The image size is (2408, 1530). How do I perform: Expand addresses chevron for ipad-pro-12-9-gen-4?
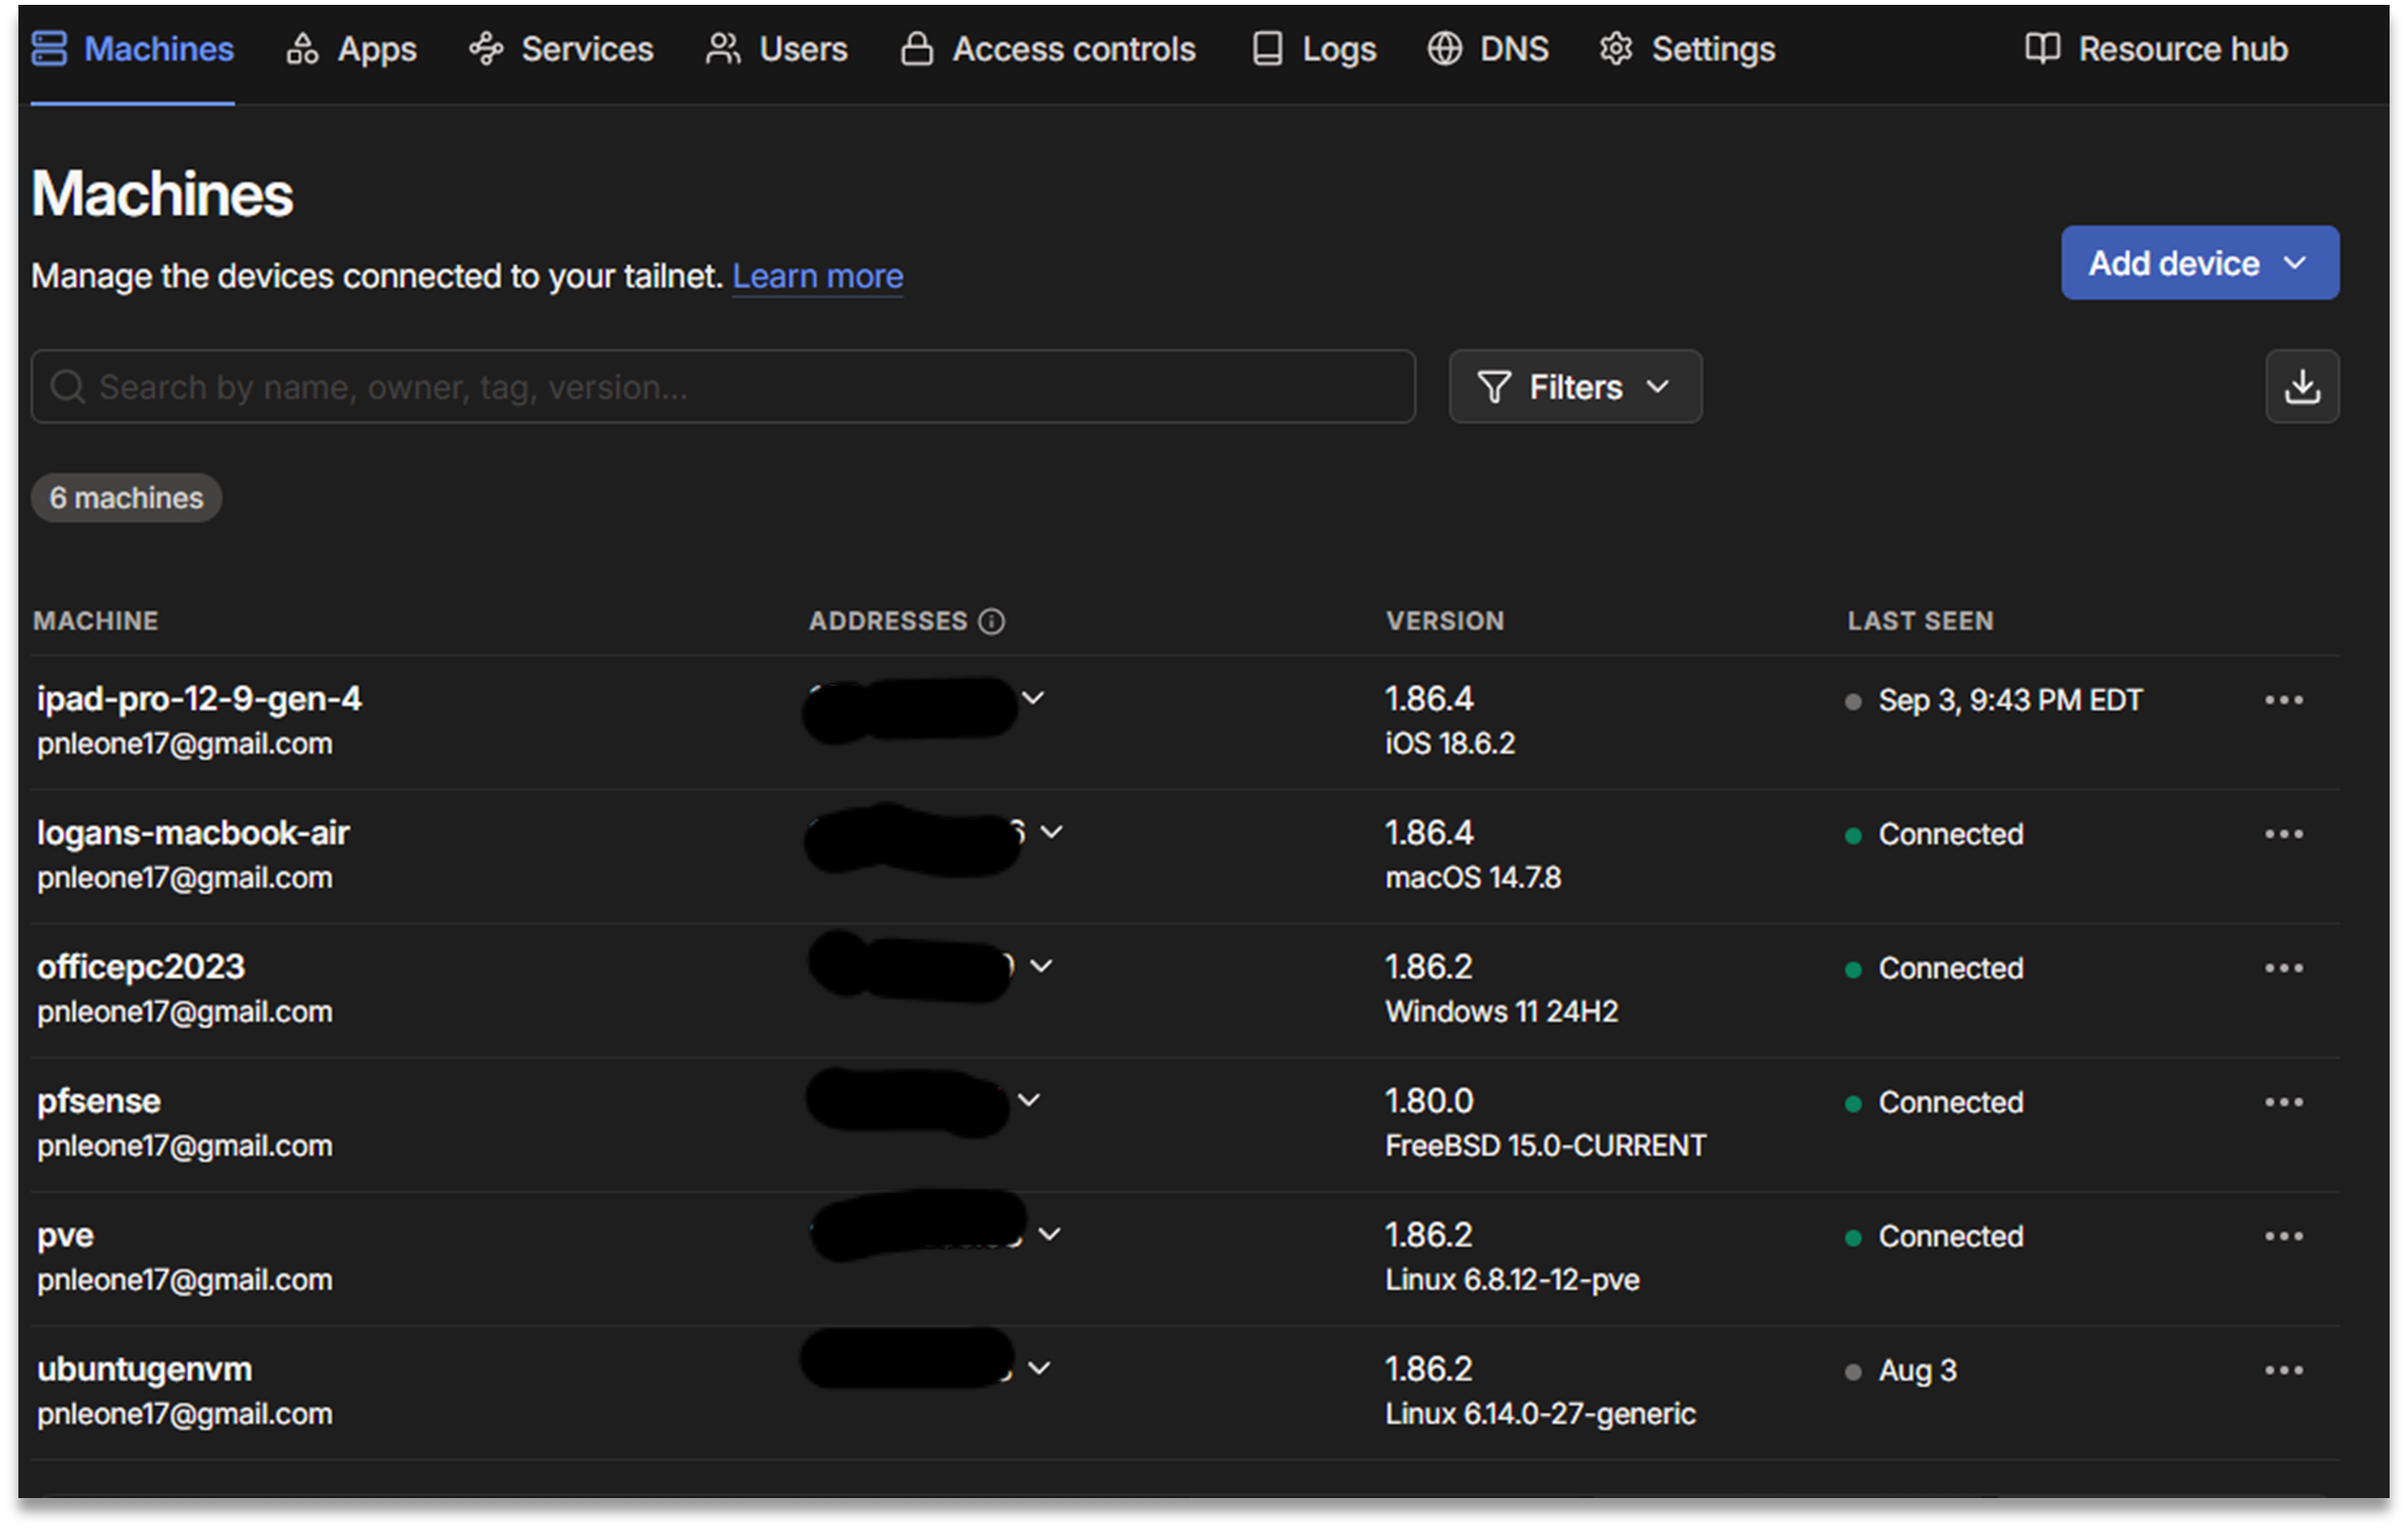pos(1033,697)
